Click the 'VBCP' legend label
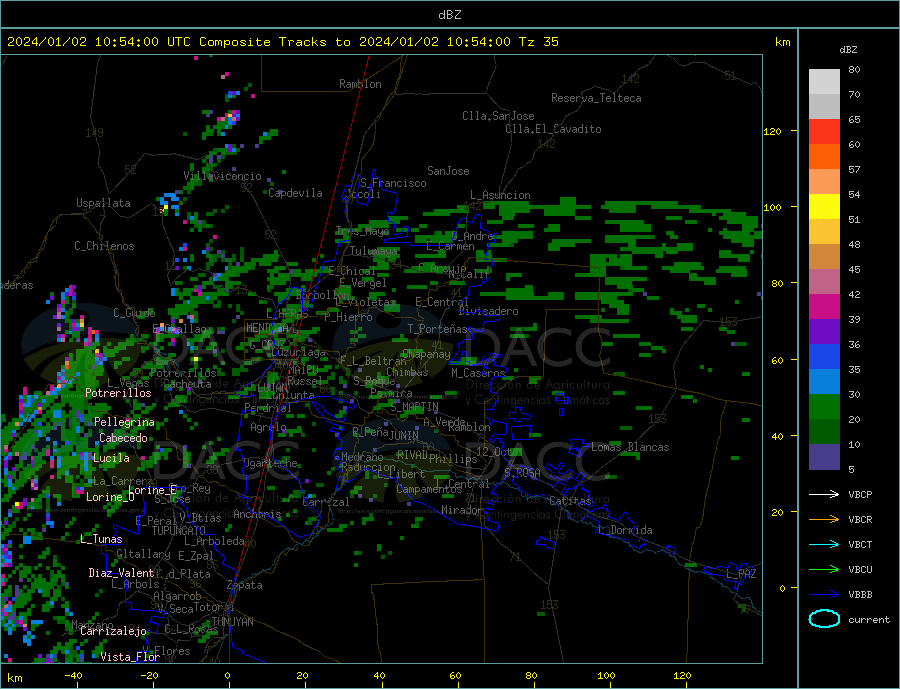Screen dimensions: 900x689 [860, 494]
